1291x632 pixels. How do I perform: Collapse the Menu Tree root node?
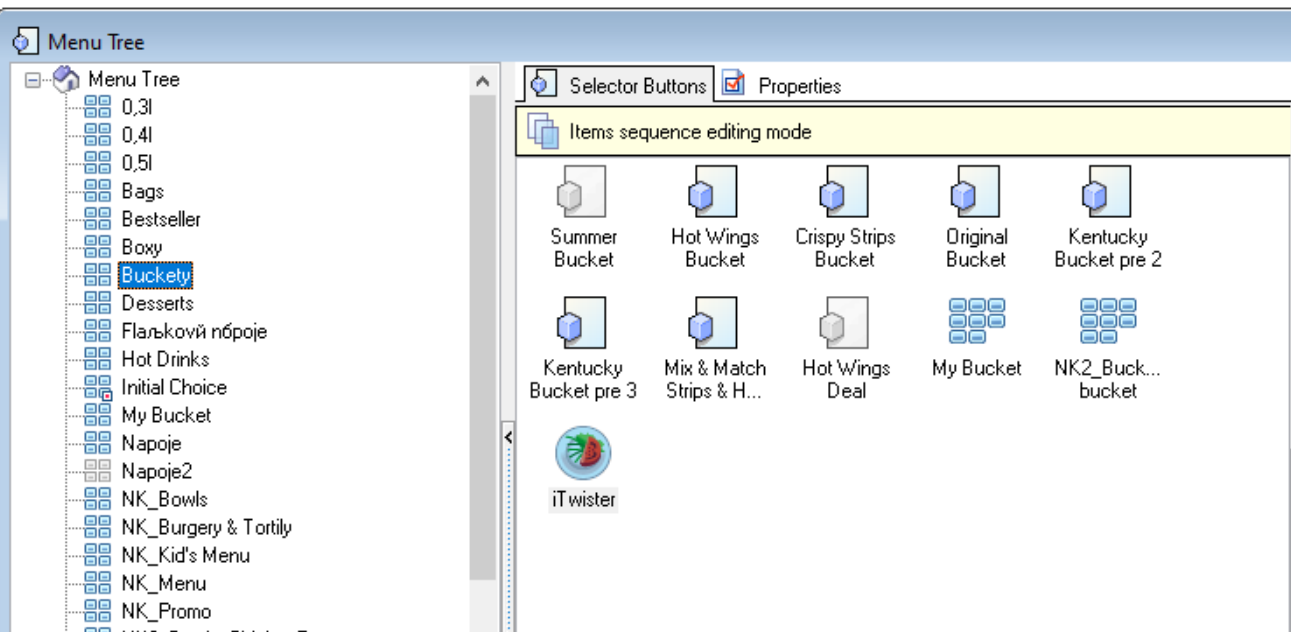[x=34, y=80]
